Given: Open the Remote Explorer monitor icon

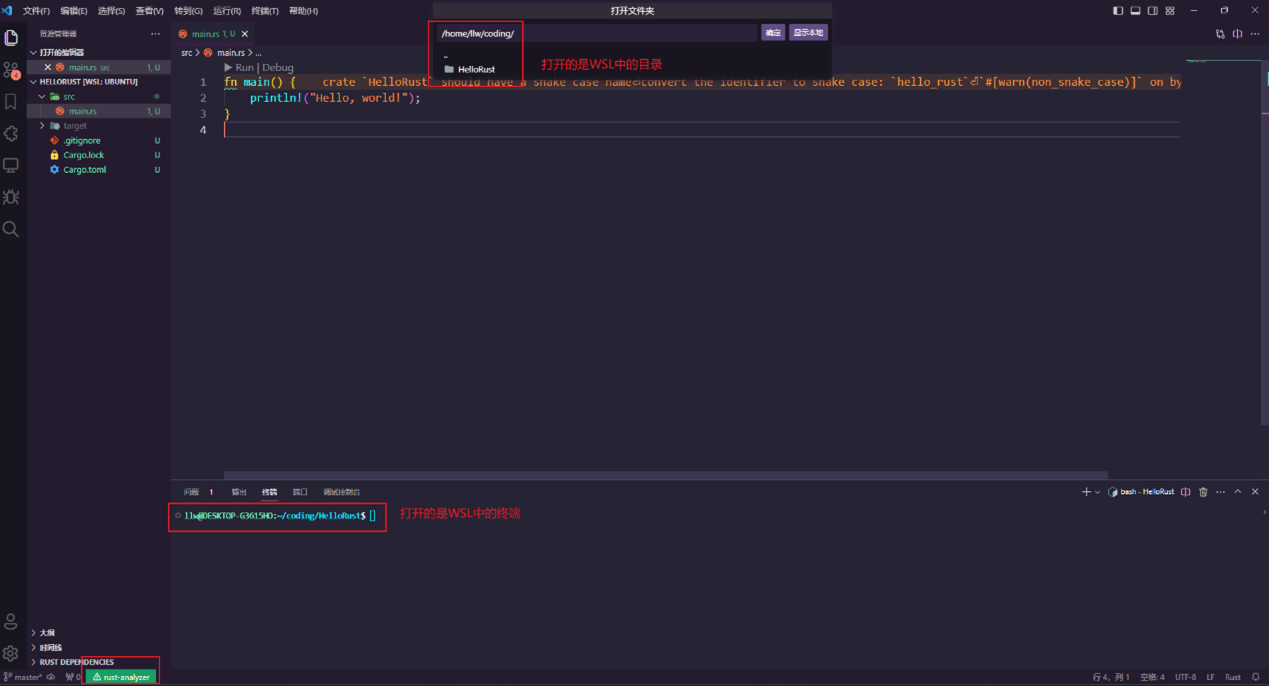Looking at the screenshot, I should [11, 165].
